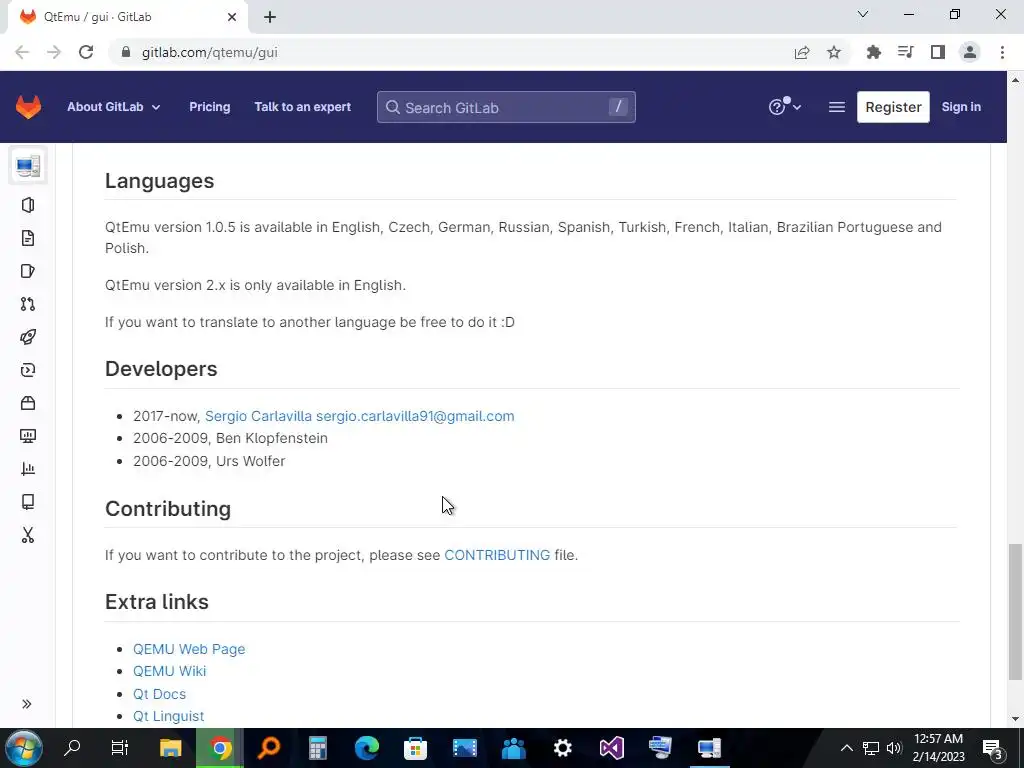This screenshot has height=768, width=1024.
Task: Open Monitor icon in left sidebar
Action: tap(28, 436)
